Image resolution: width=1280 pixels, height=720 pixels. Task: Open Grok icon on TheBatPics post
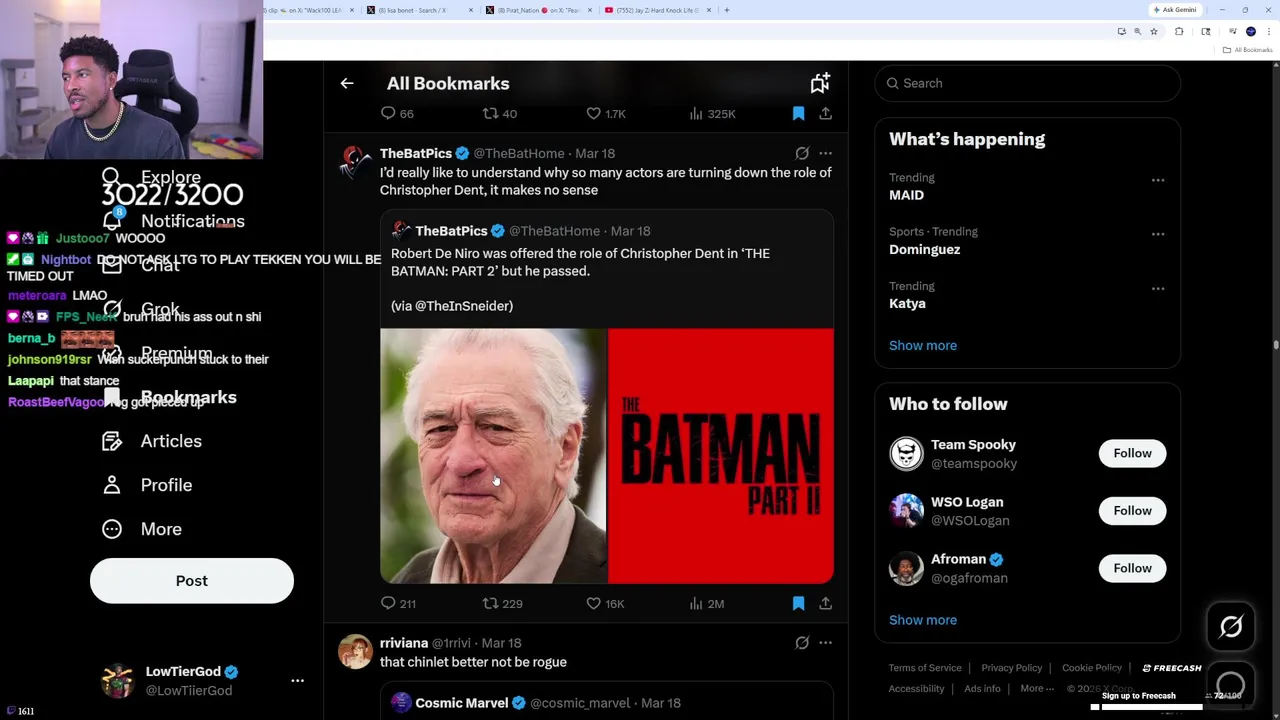[802, 154]
